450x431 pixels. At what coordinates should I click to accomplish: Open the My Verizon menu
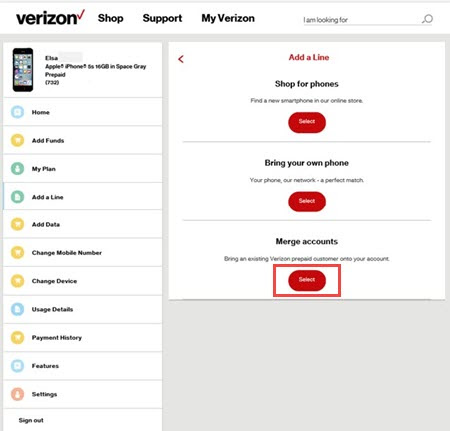pos(228,18)
